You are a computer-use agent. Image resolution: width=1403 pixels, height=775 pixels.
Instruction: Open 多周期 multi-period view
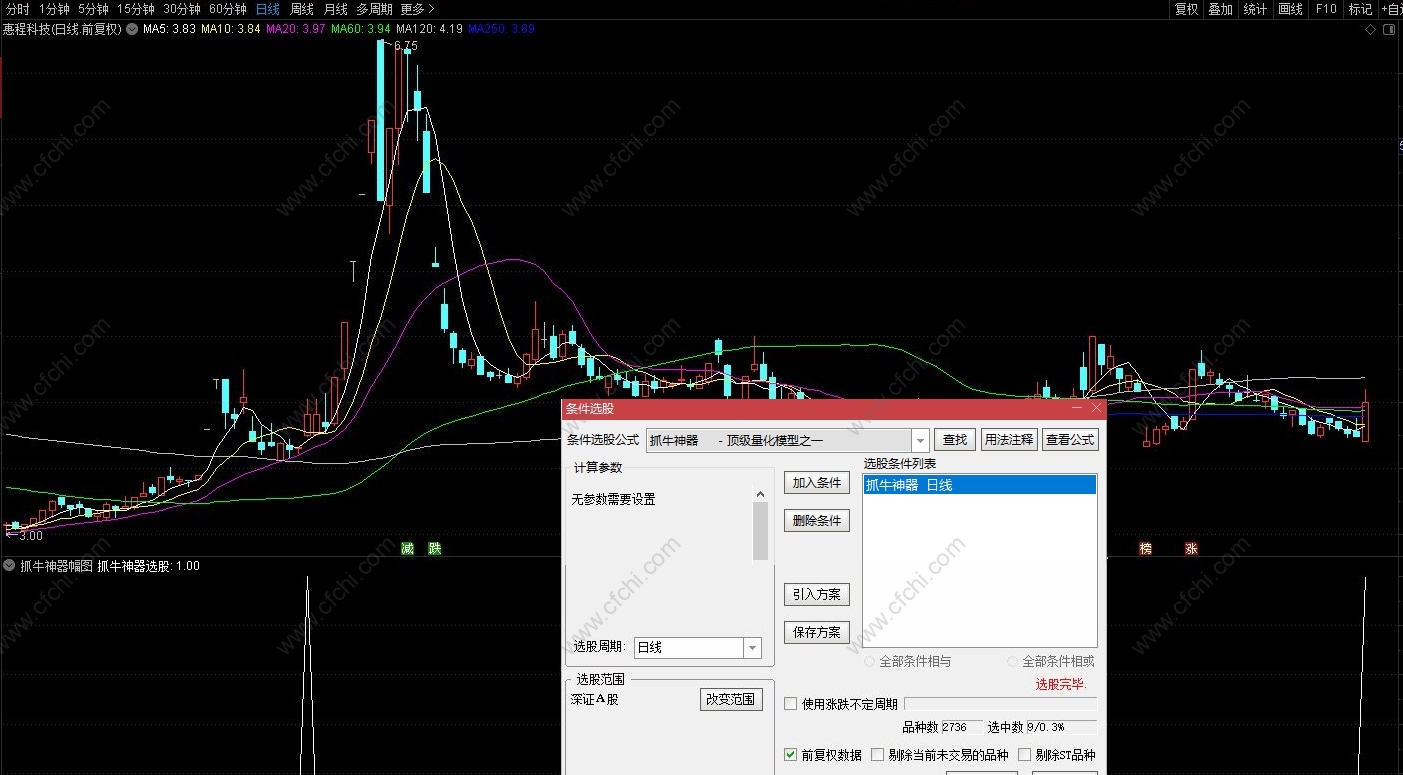pos(375,9)
